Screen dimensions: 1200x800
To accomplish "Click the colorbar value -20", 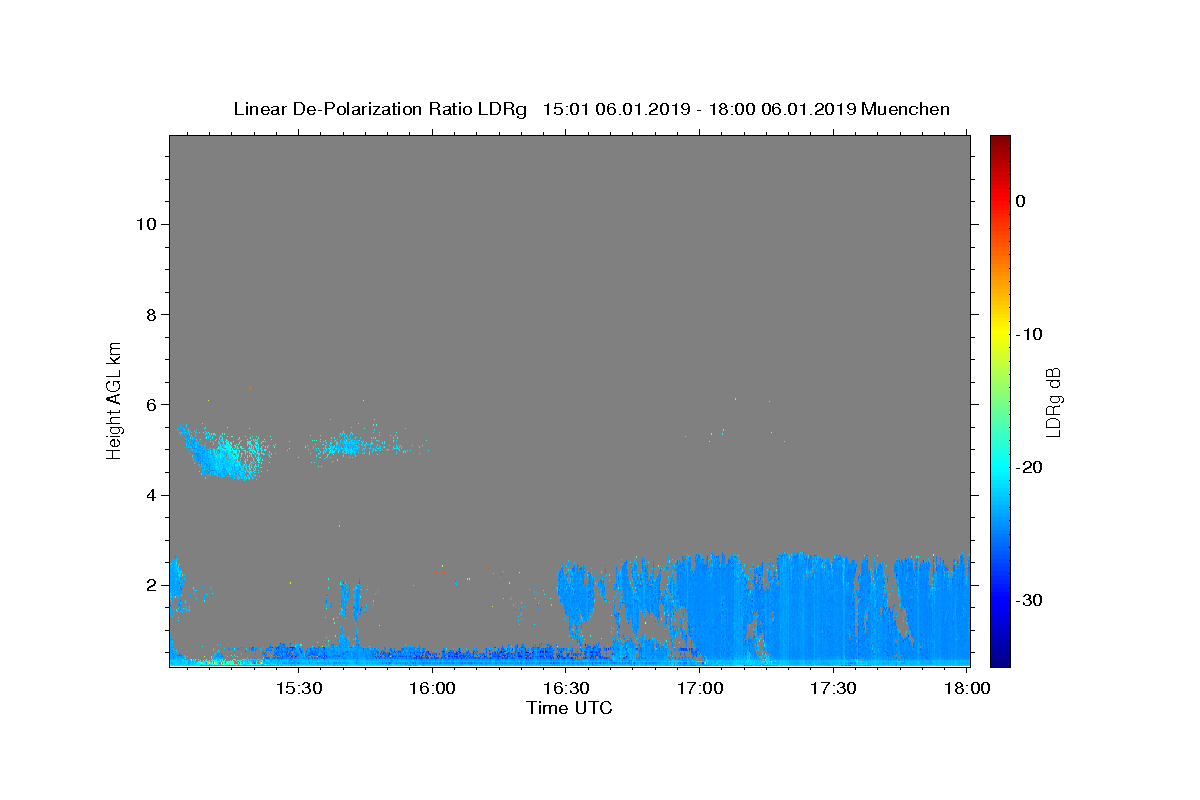I will click(1029, 467).
